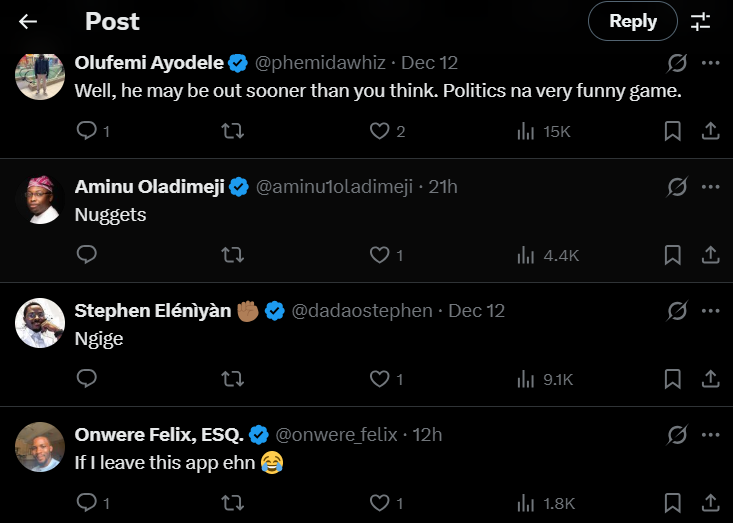Like Olufemi Ayodele's reply
Image resolution: width=733 pixels, height=523 pixels.
[x=379, y=131]
